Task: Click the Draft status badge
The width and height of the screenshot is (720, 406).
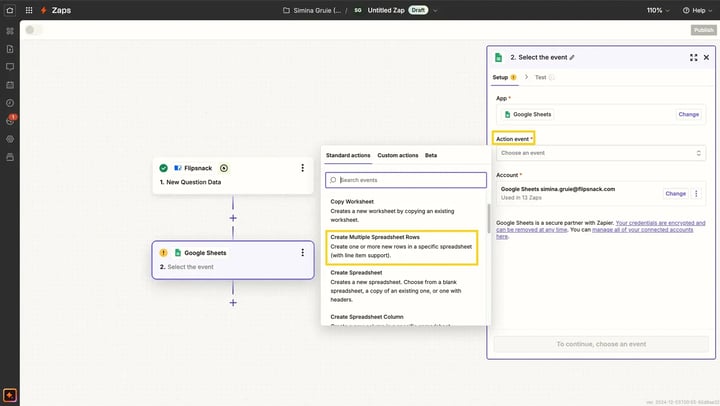Action: tap(418, 10)
